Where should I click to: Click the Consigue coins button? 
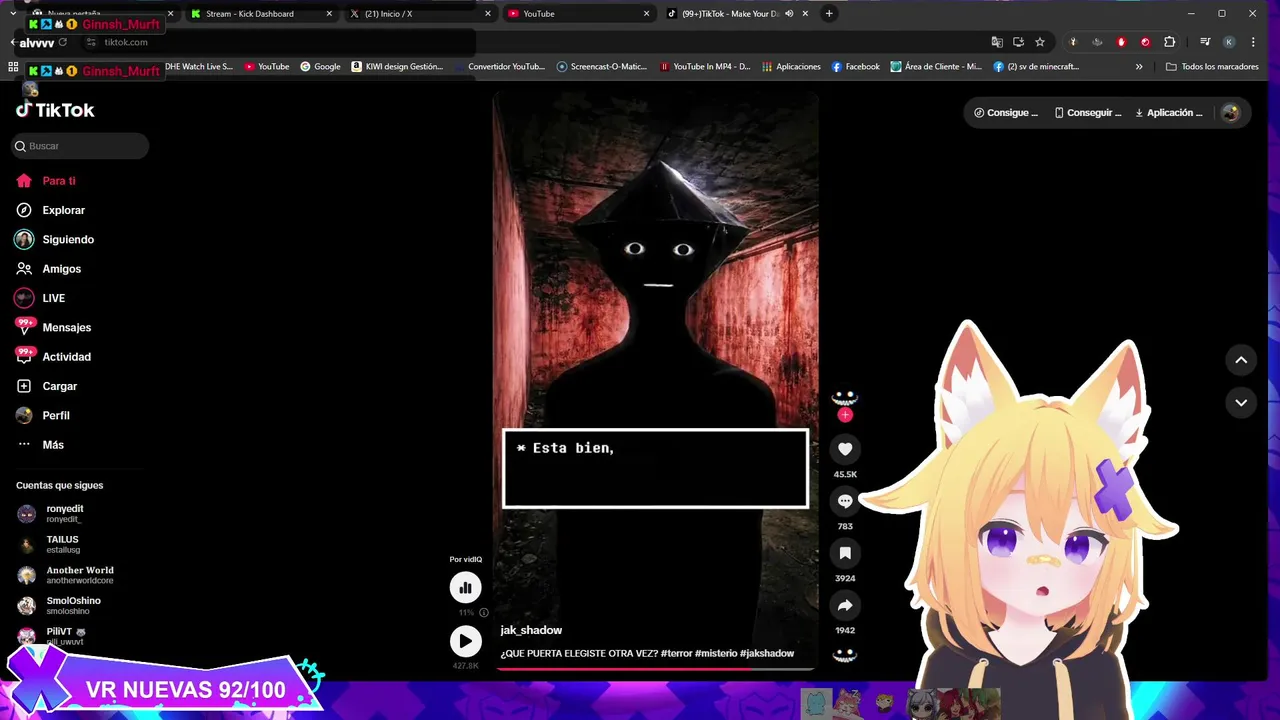1006,113
